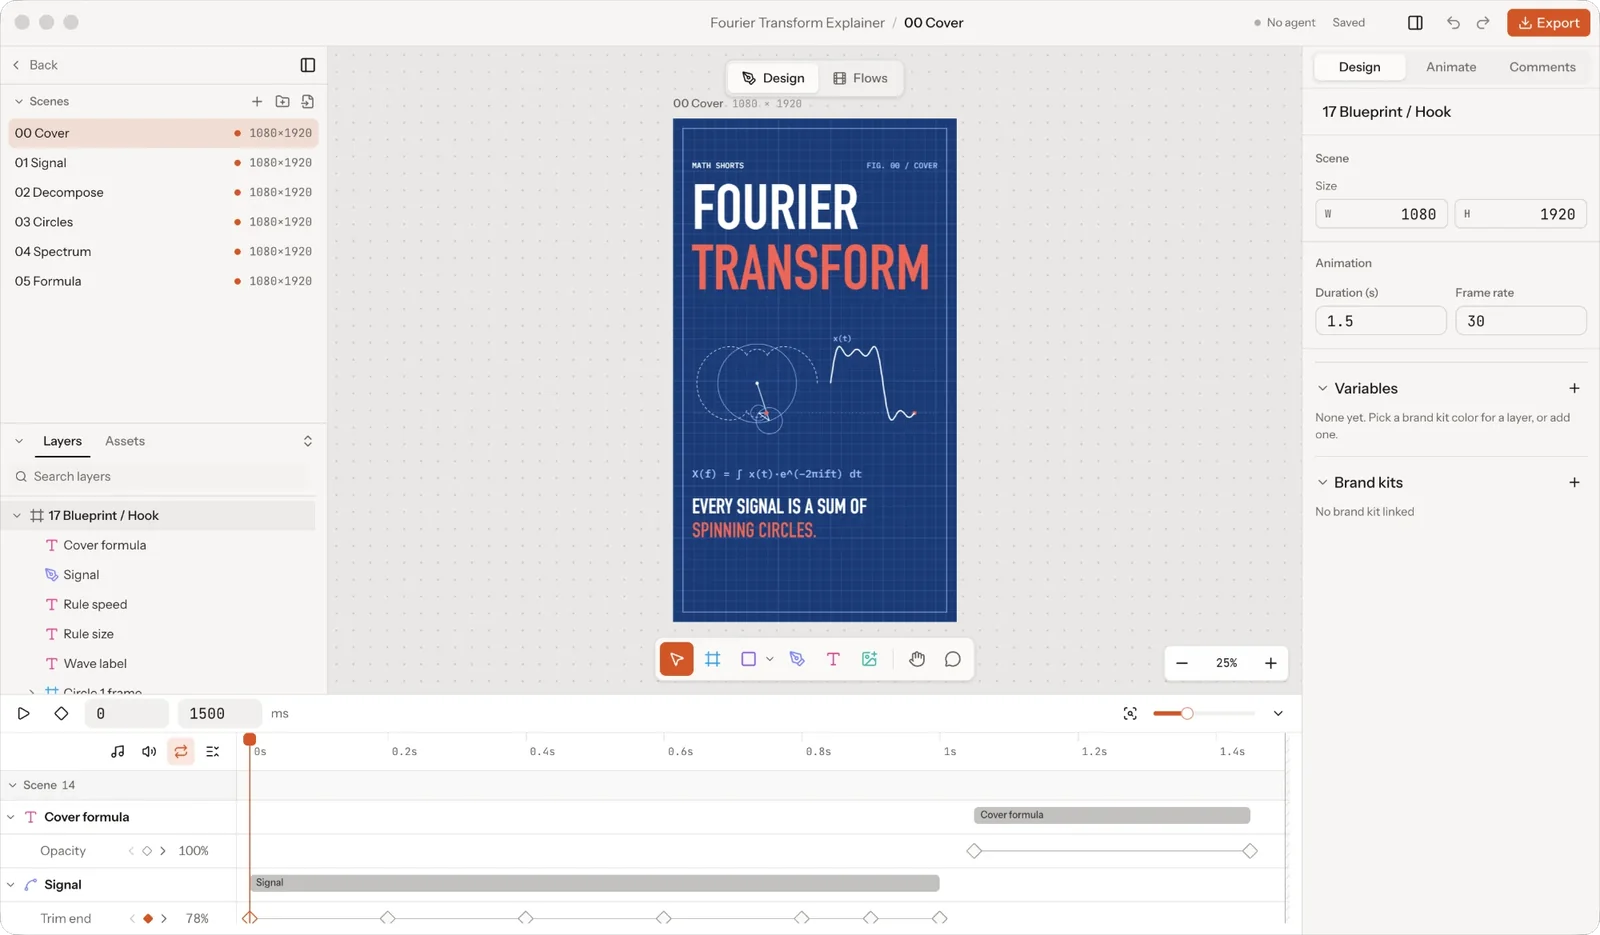This screenshot has width=1600, height=935.
Task: Collapse 17 Blueprint / Hook layer group
Action: 17,515
